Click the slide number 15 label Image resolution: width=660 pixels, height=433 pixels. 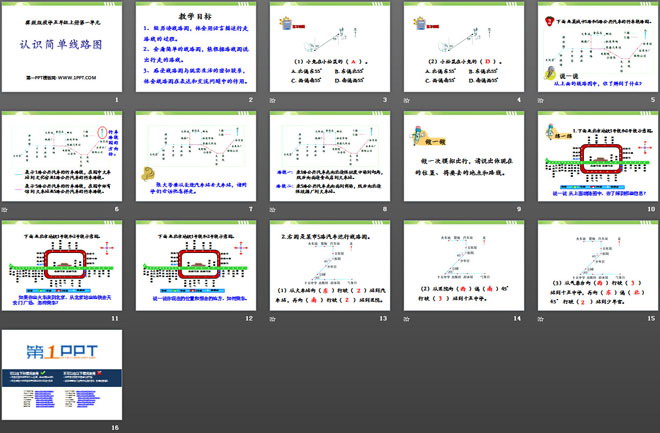pos(649,318)
